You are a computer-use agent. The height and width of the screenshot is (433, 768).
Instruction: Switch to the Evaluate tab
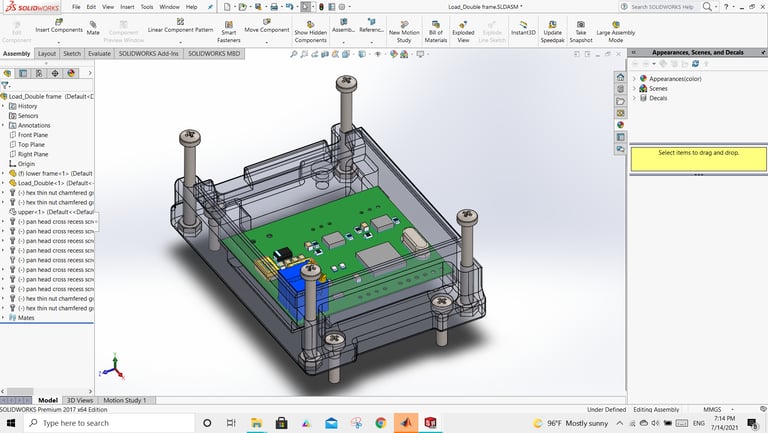(100, 53)
